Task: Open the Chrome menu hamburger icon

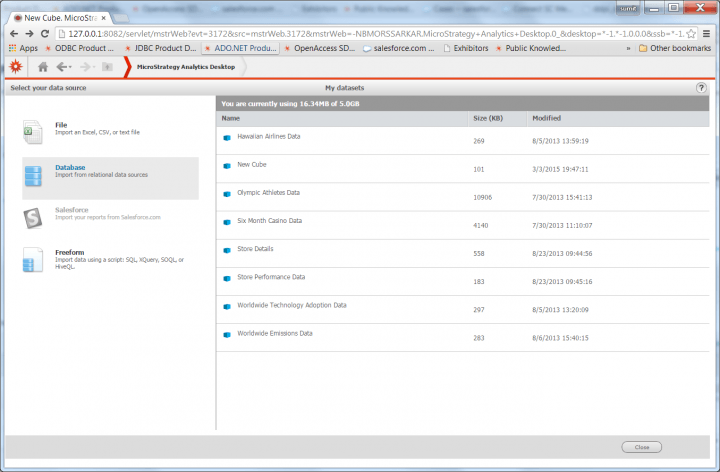Action: [x=706, y=33]
